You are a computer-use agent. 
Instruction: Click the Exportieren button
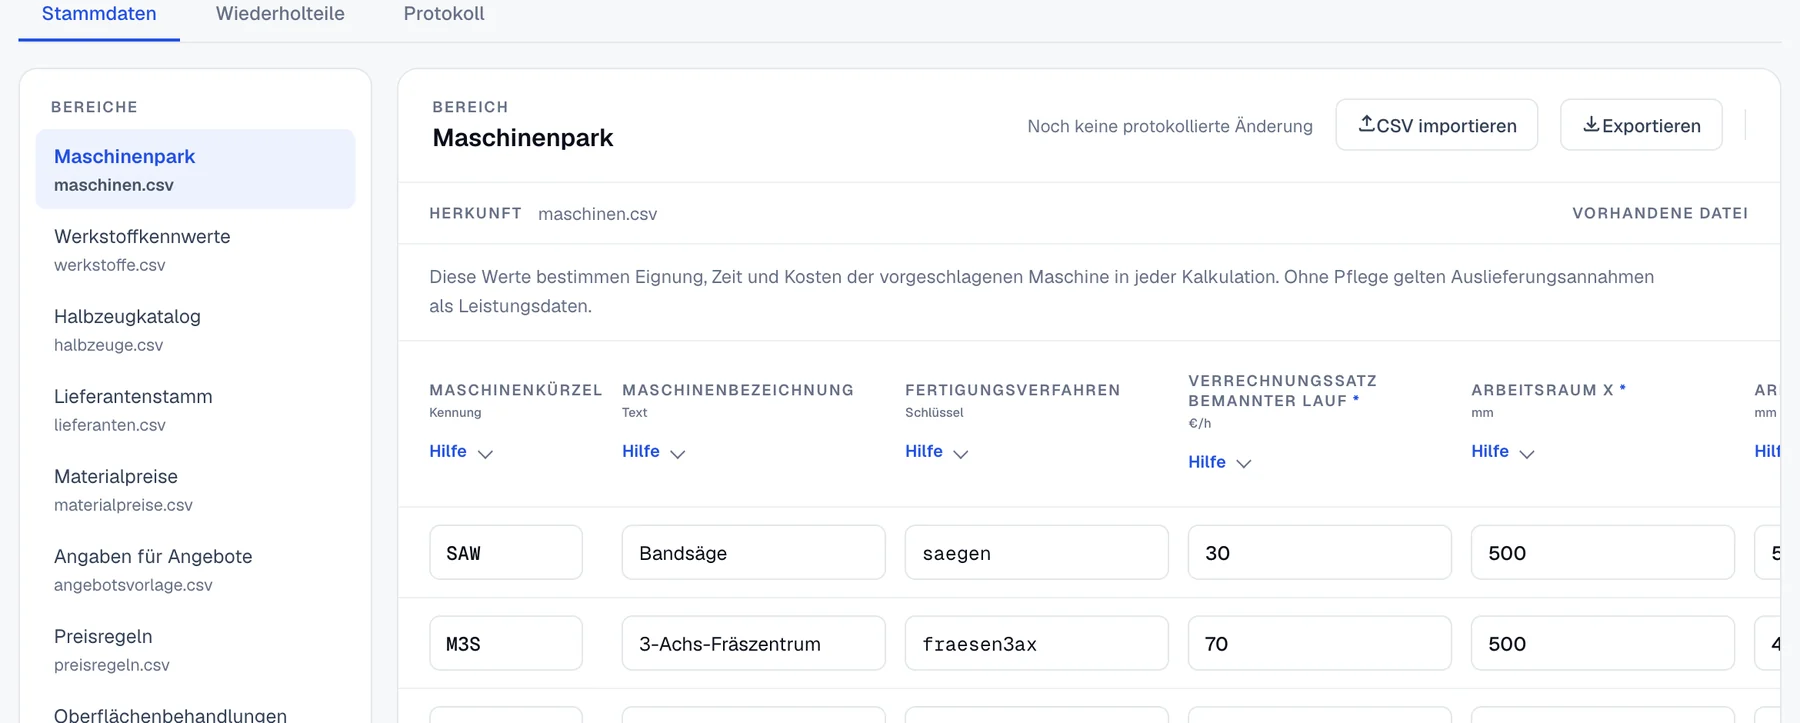[x=1641, y=125]
